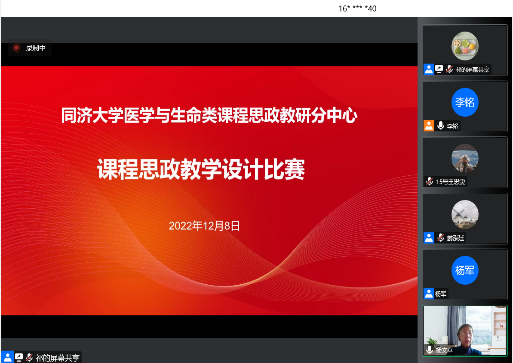
Task: Click the 2022年12月8日 date text on the slide
Action: [x=204, y=226]
